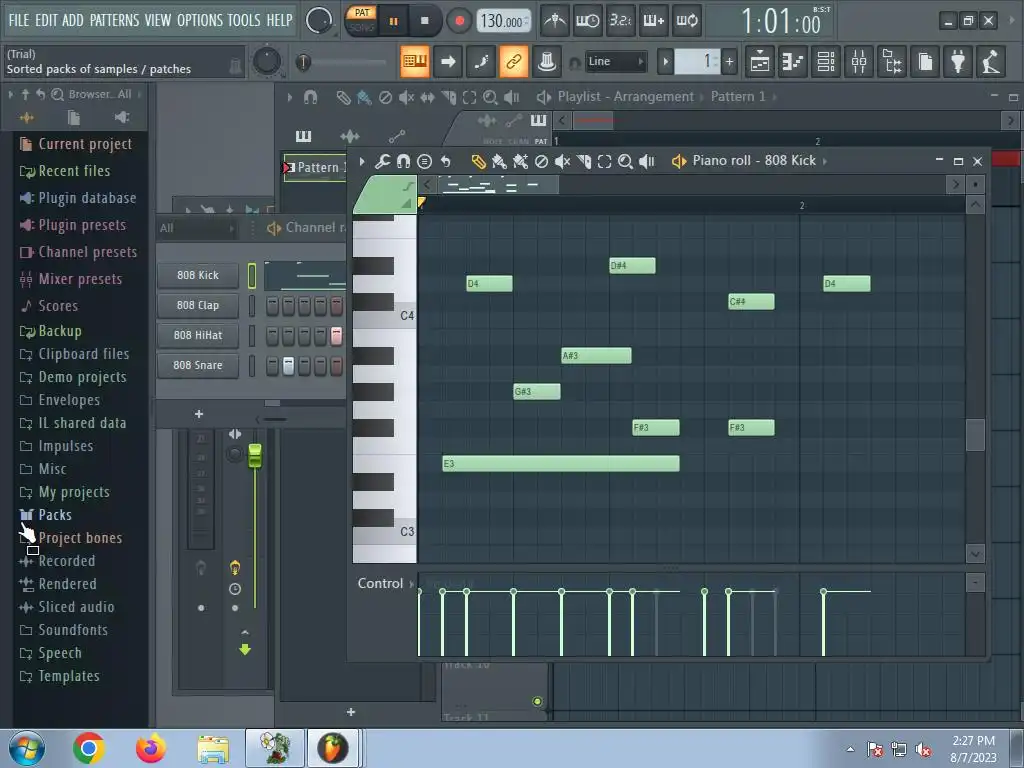Click the piano roll undo arrow icon
1024x768 pixels.
click(x=445, y=161)
